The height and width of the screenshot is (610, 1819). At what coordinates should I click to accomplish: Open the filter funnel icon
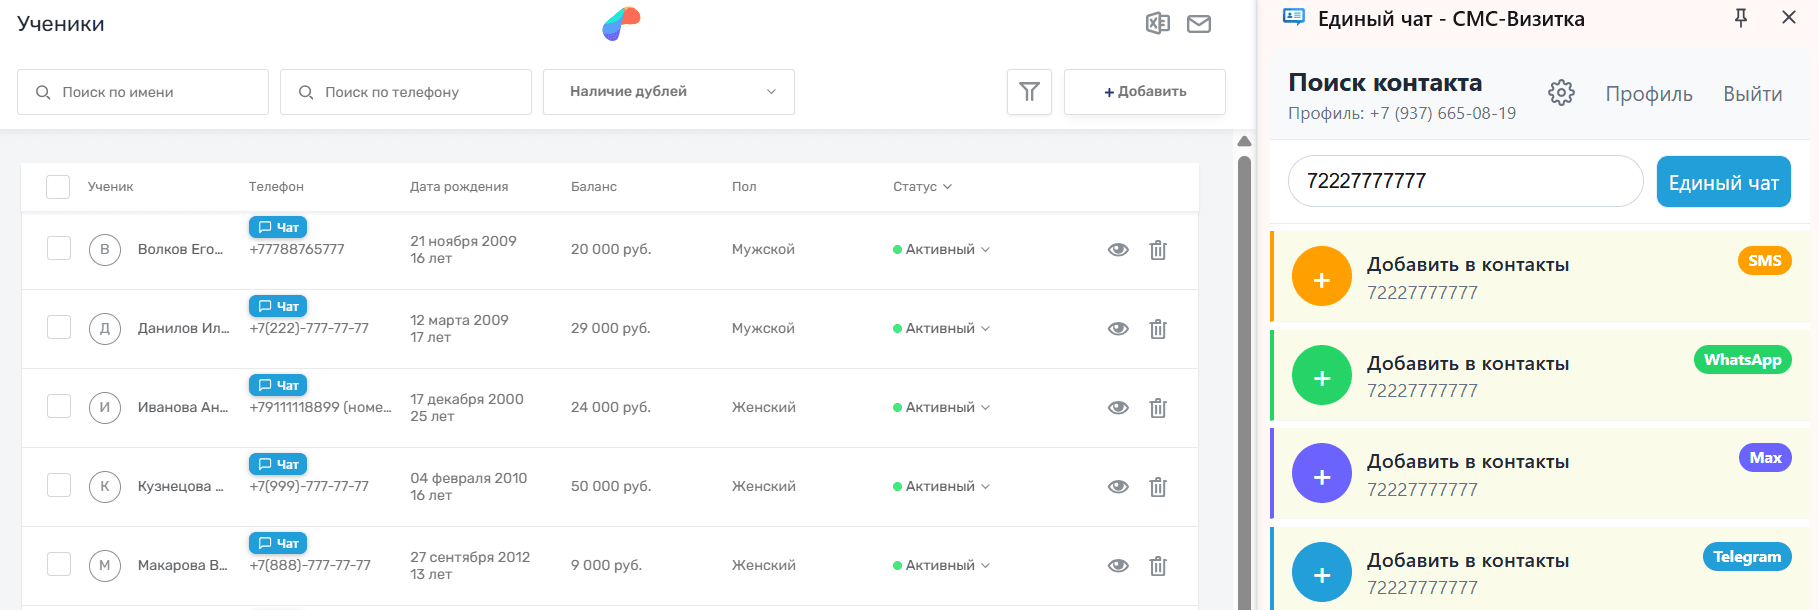click(x=1029, y=92)
